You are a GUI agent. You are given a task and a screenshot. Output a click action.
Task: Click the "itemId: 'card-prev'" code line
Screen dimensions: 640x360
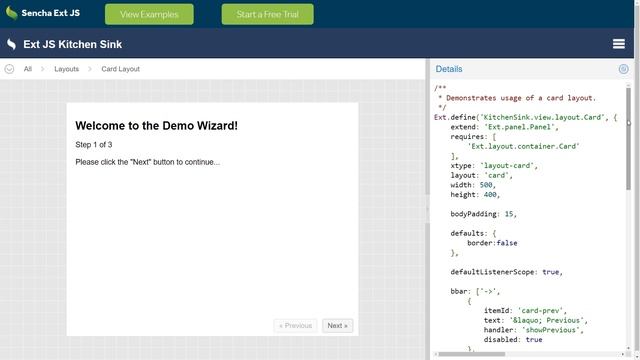(525, 311)
